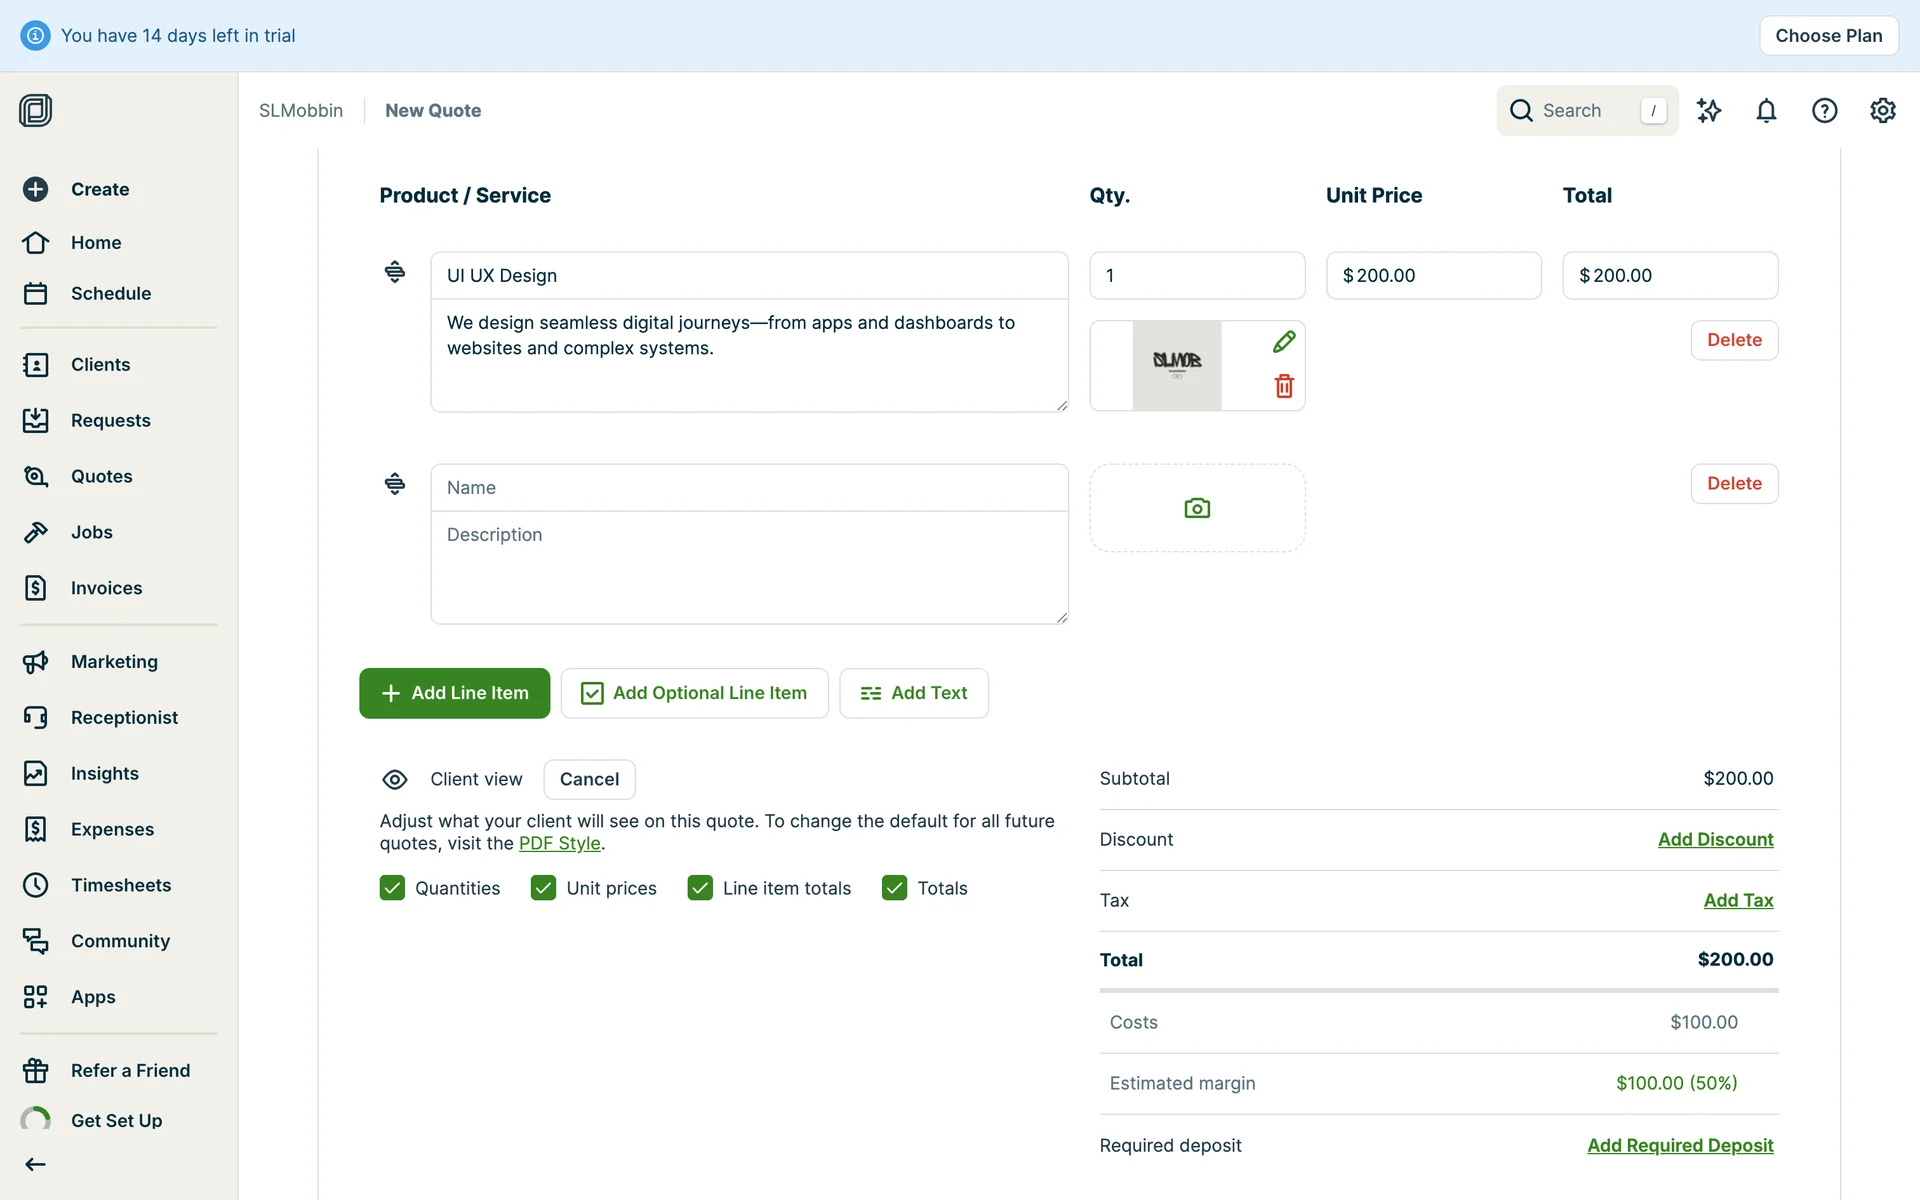The width and height of the screenshot is (1920, 1200).
Task: Collapse sidebar with the left arrow
Action: pyautogui.click(x=36, y=1164)
